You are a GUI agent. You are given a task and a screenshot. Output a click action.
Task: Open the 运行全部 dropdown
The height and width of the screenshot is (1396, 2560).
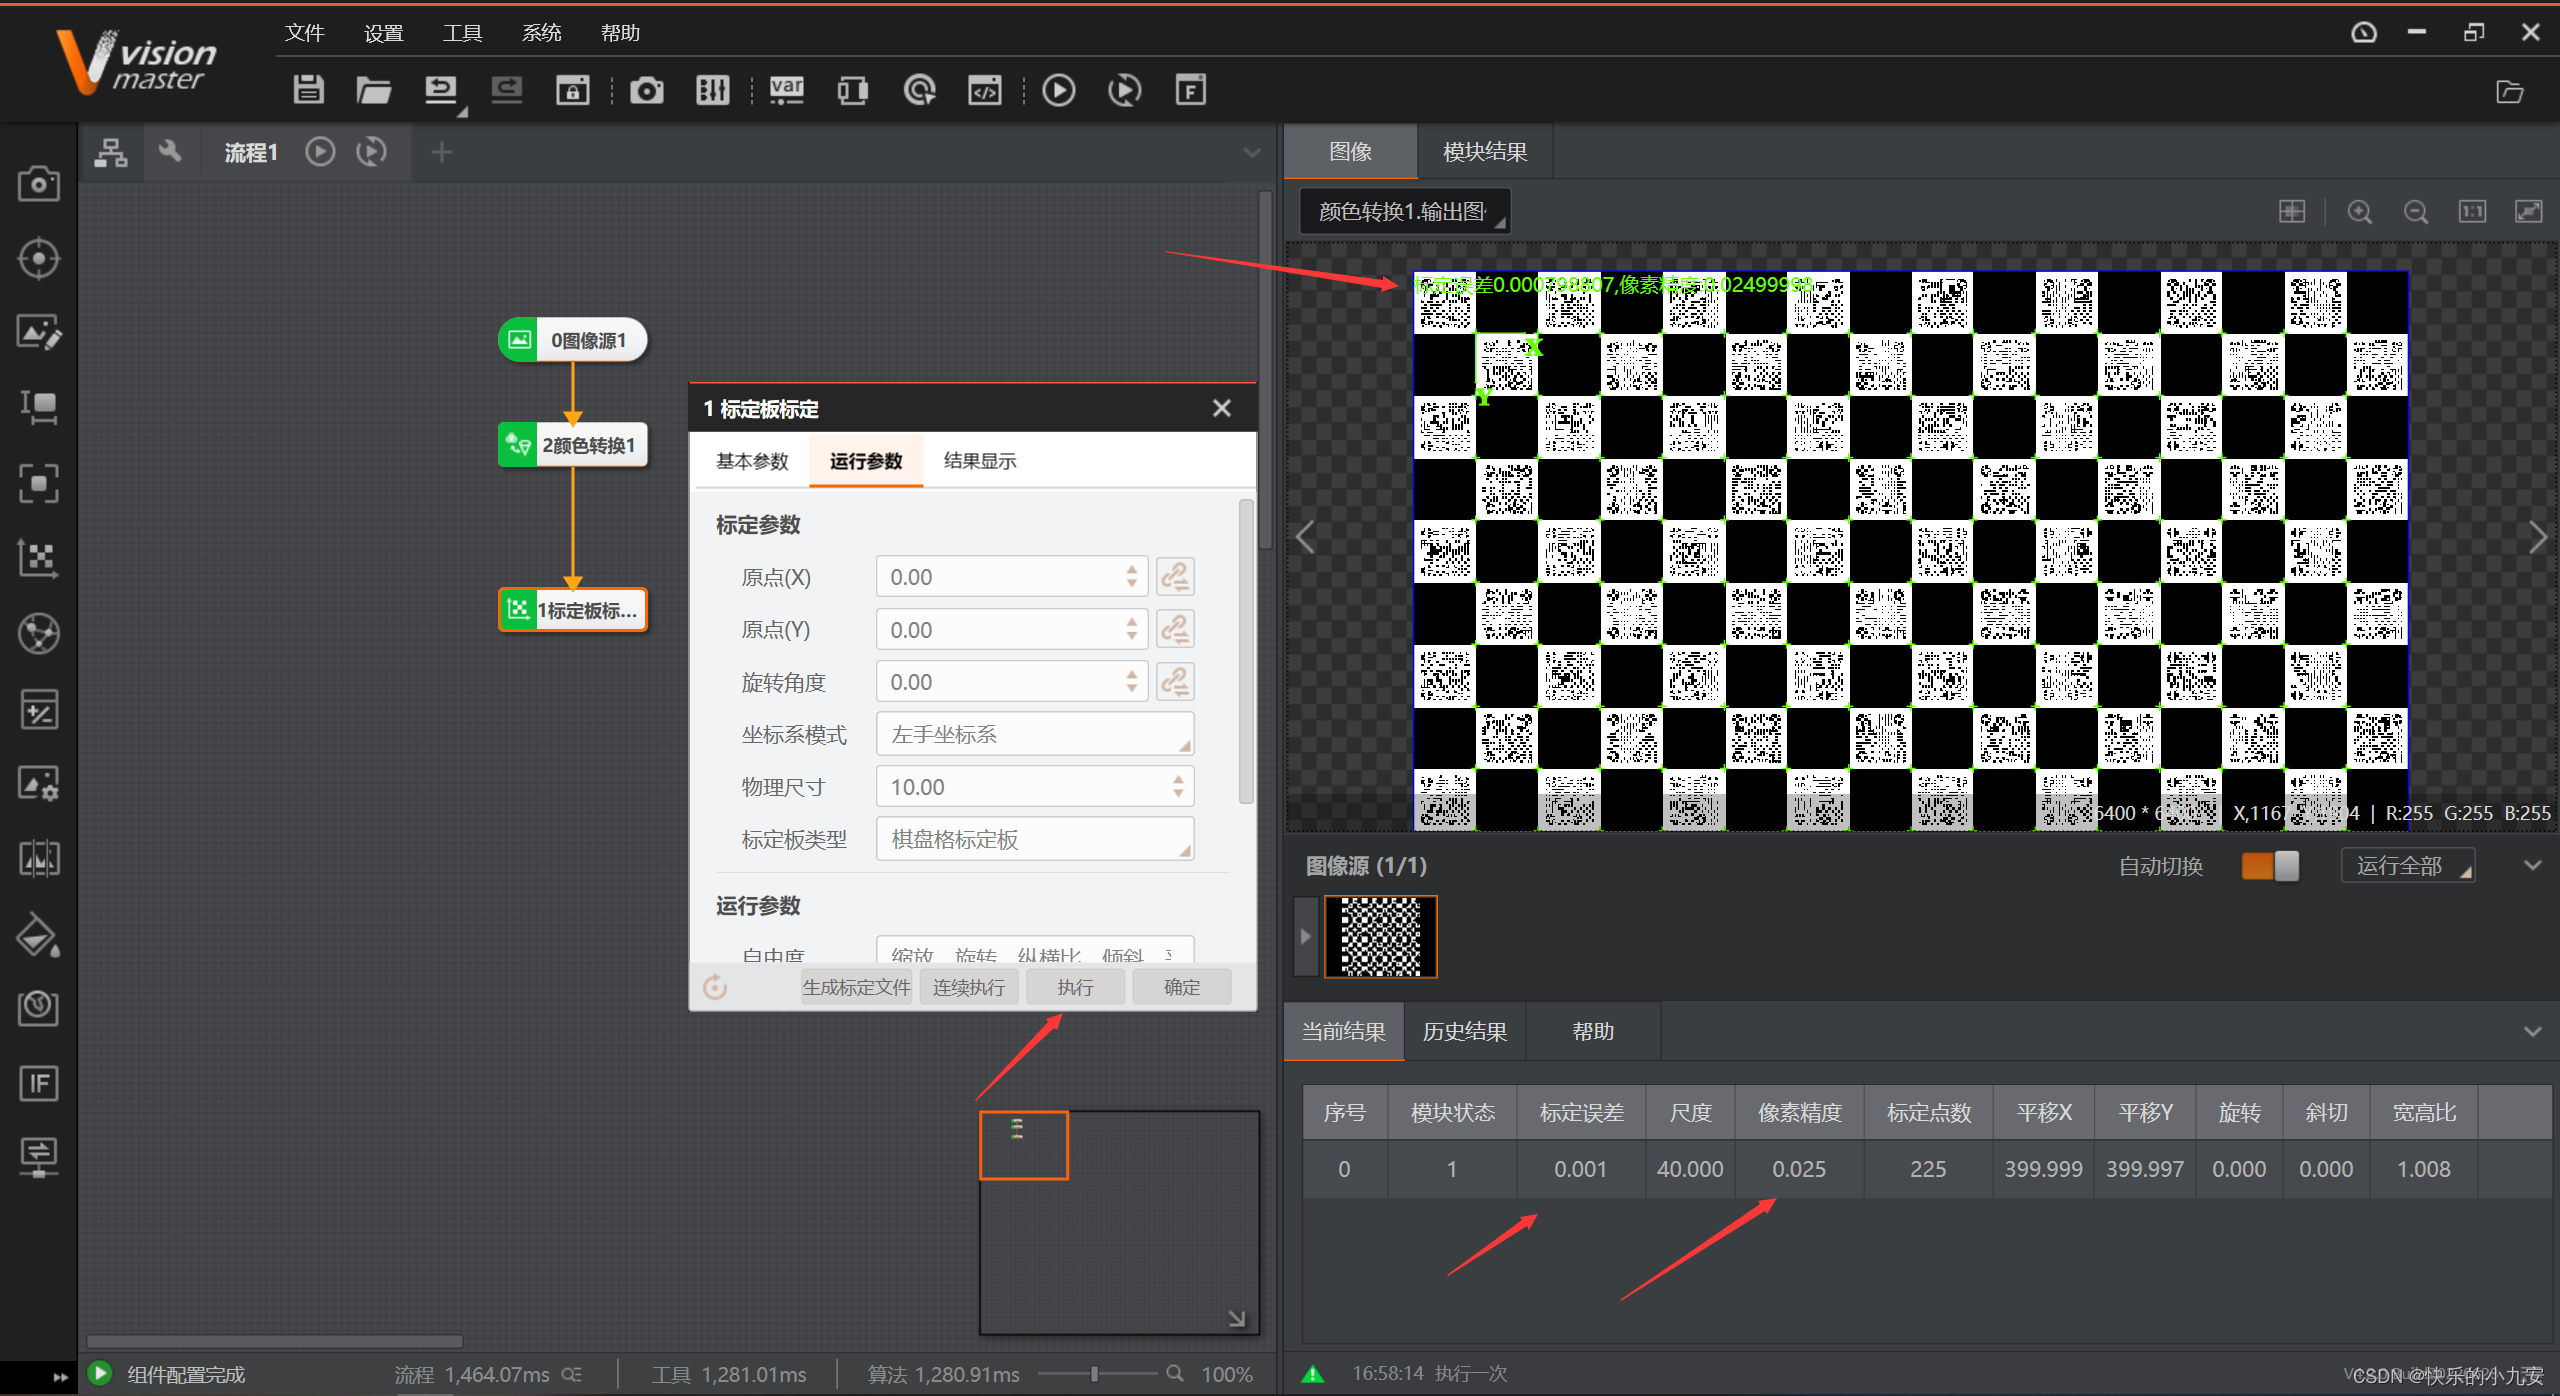[2408, 866]
